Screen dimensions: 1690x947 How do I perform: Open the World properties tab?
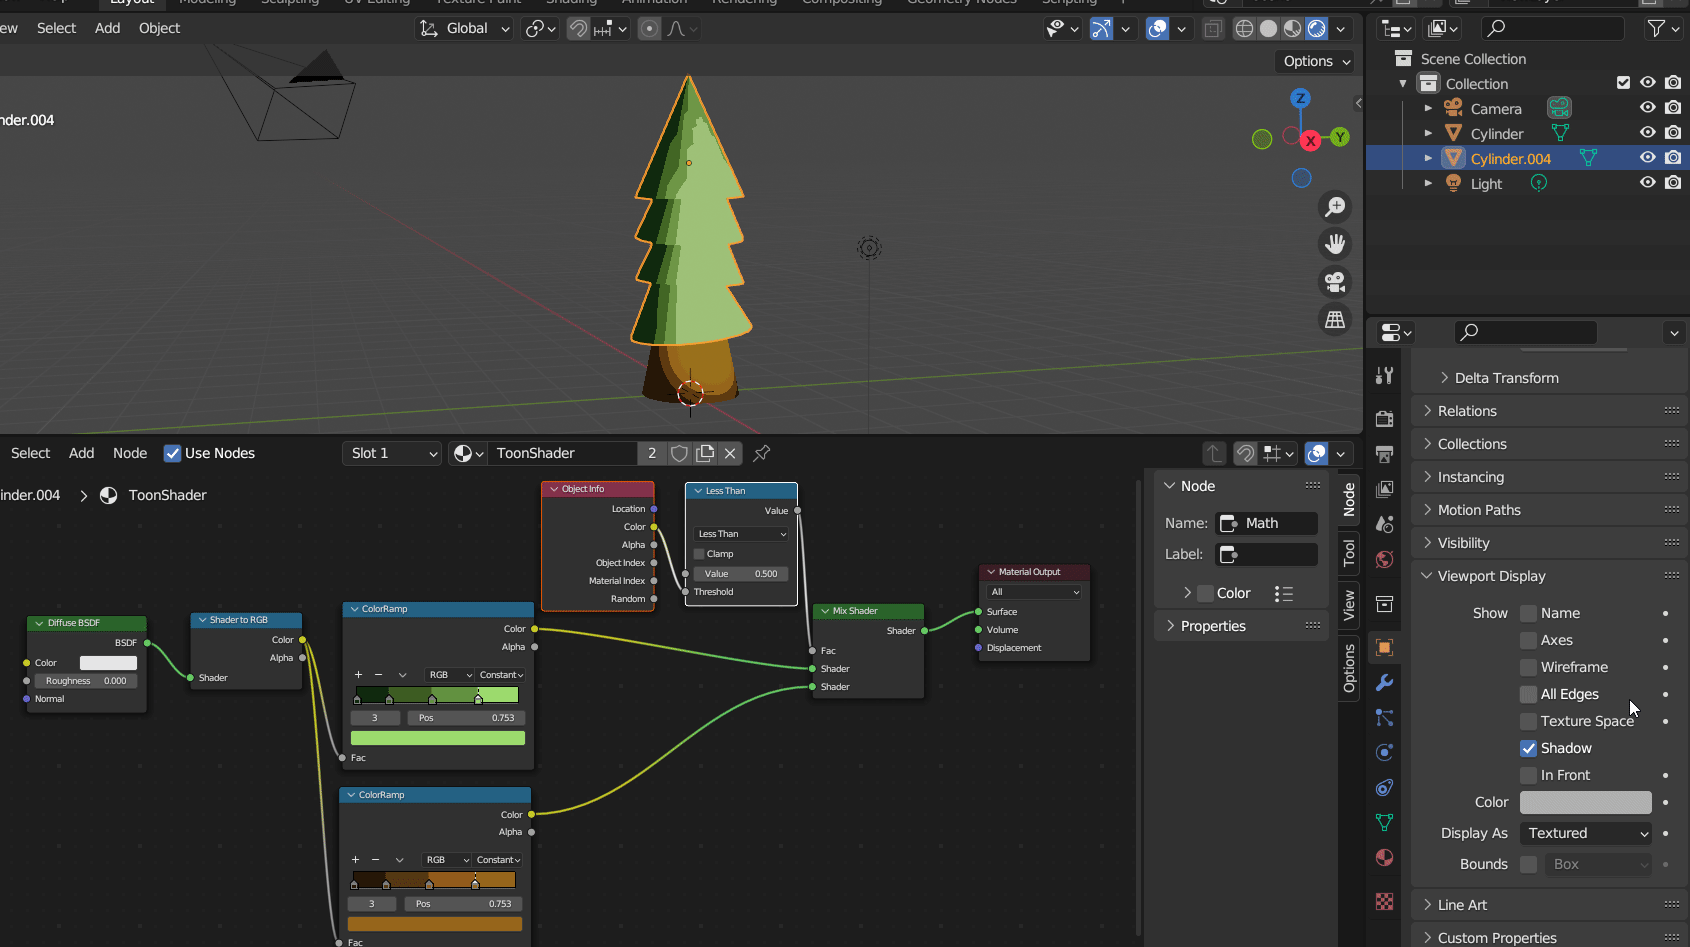[1384, 559]
